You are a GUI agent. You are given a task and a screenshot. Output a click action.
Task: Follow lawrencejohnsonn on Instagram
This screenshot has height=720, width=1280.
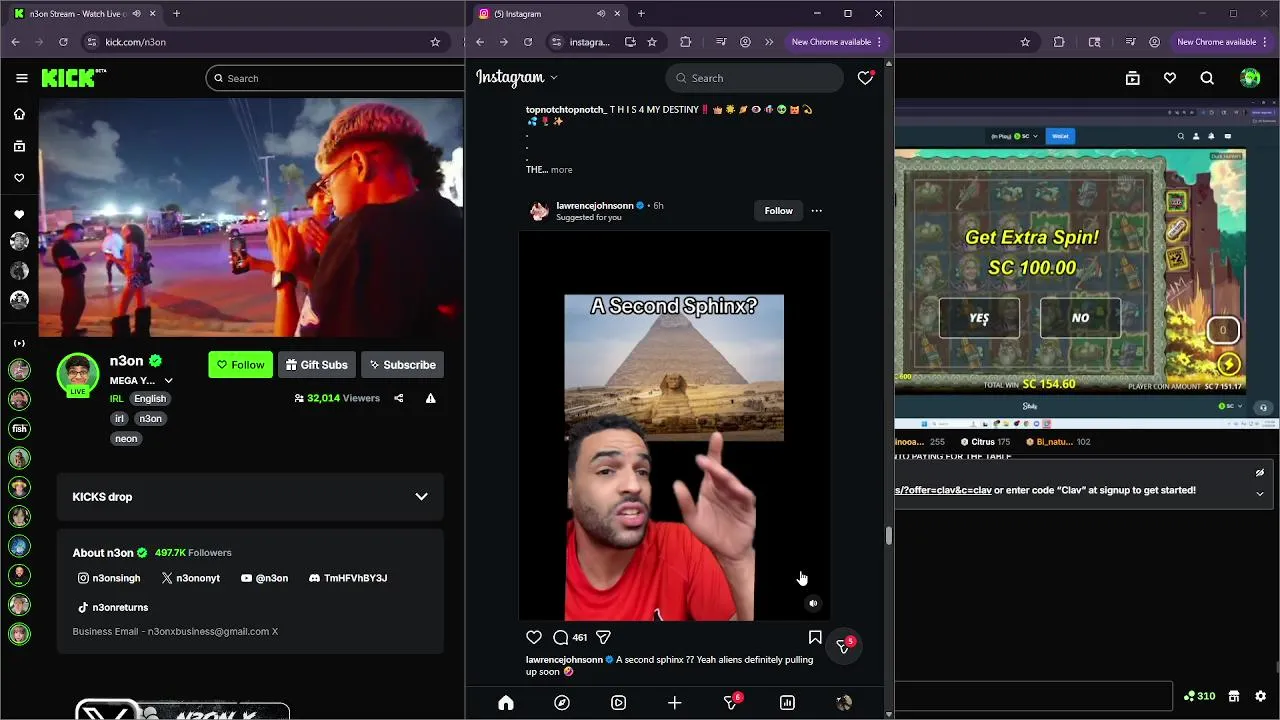(778, 211)
